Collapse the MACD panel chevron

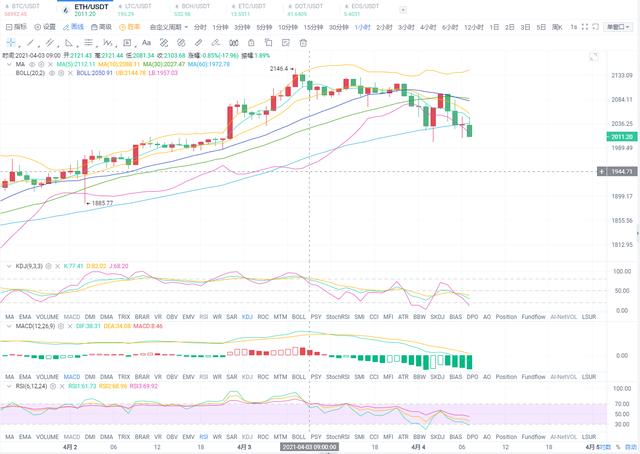click(9, 326)
